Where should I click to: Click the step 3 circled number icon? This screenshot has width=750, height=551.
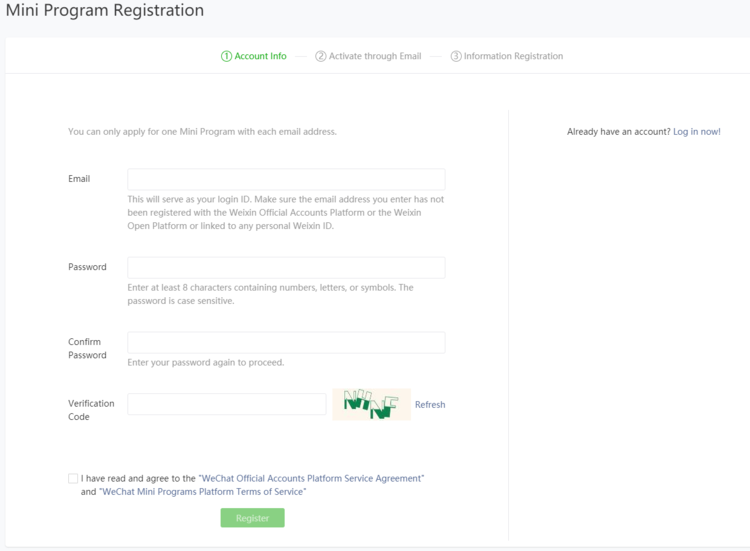[456, 56]
